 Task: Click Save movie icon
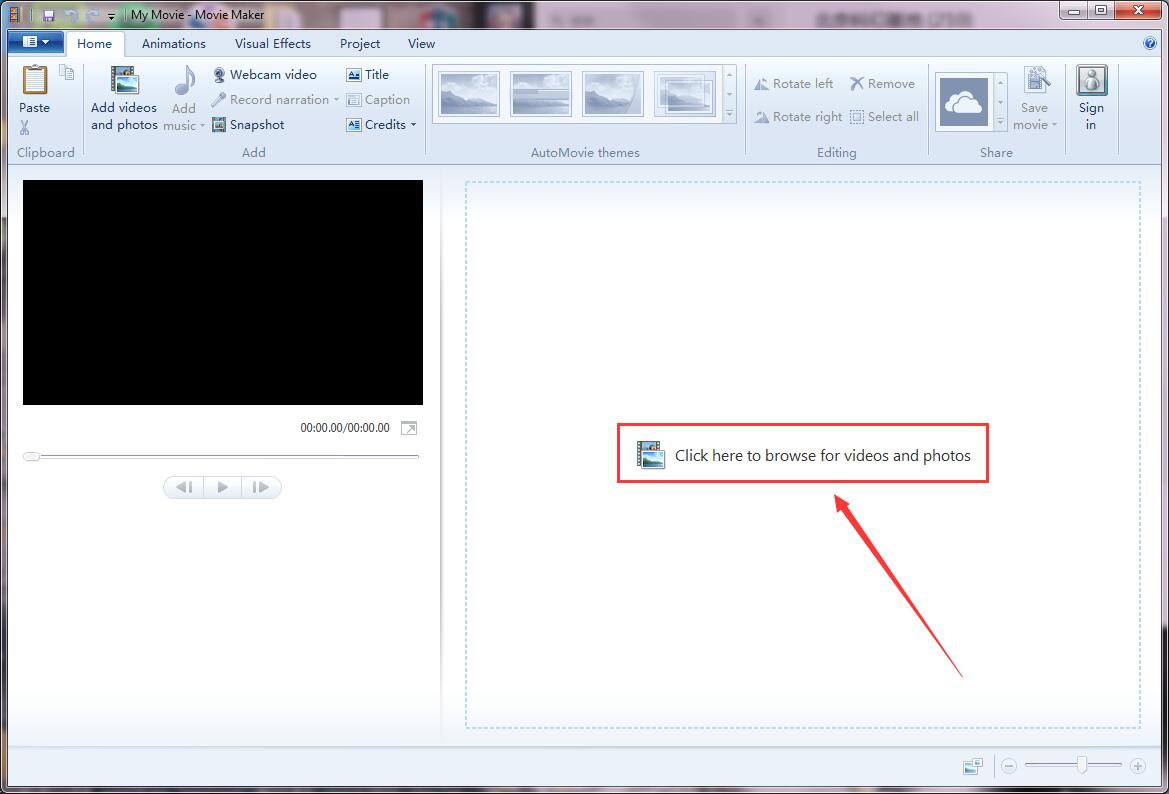pyautogui.click(x=1036, y=80)
